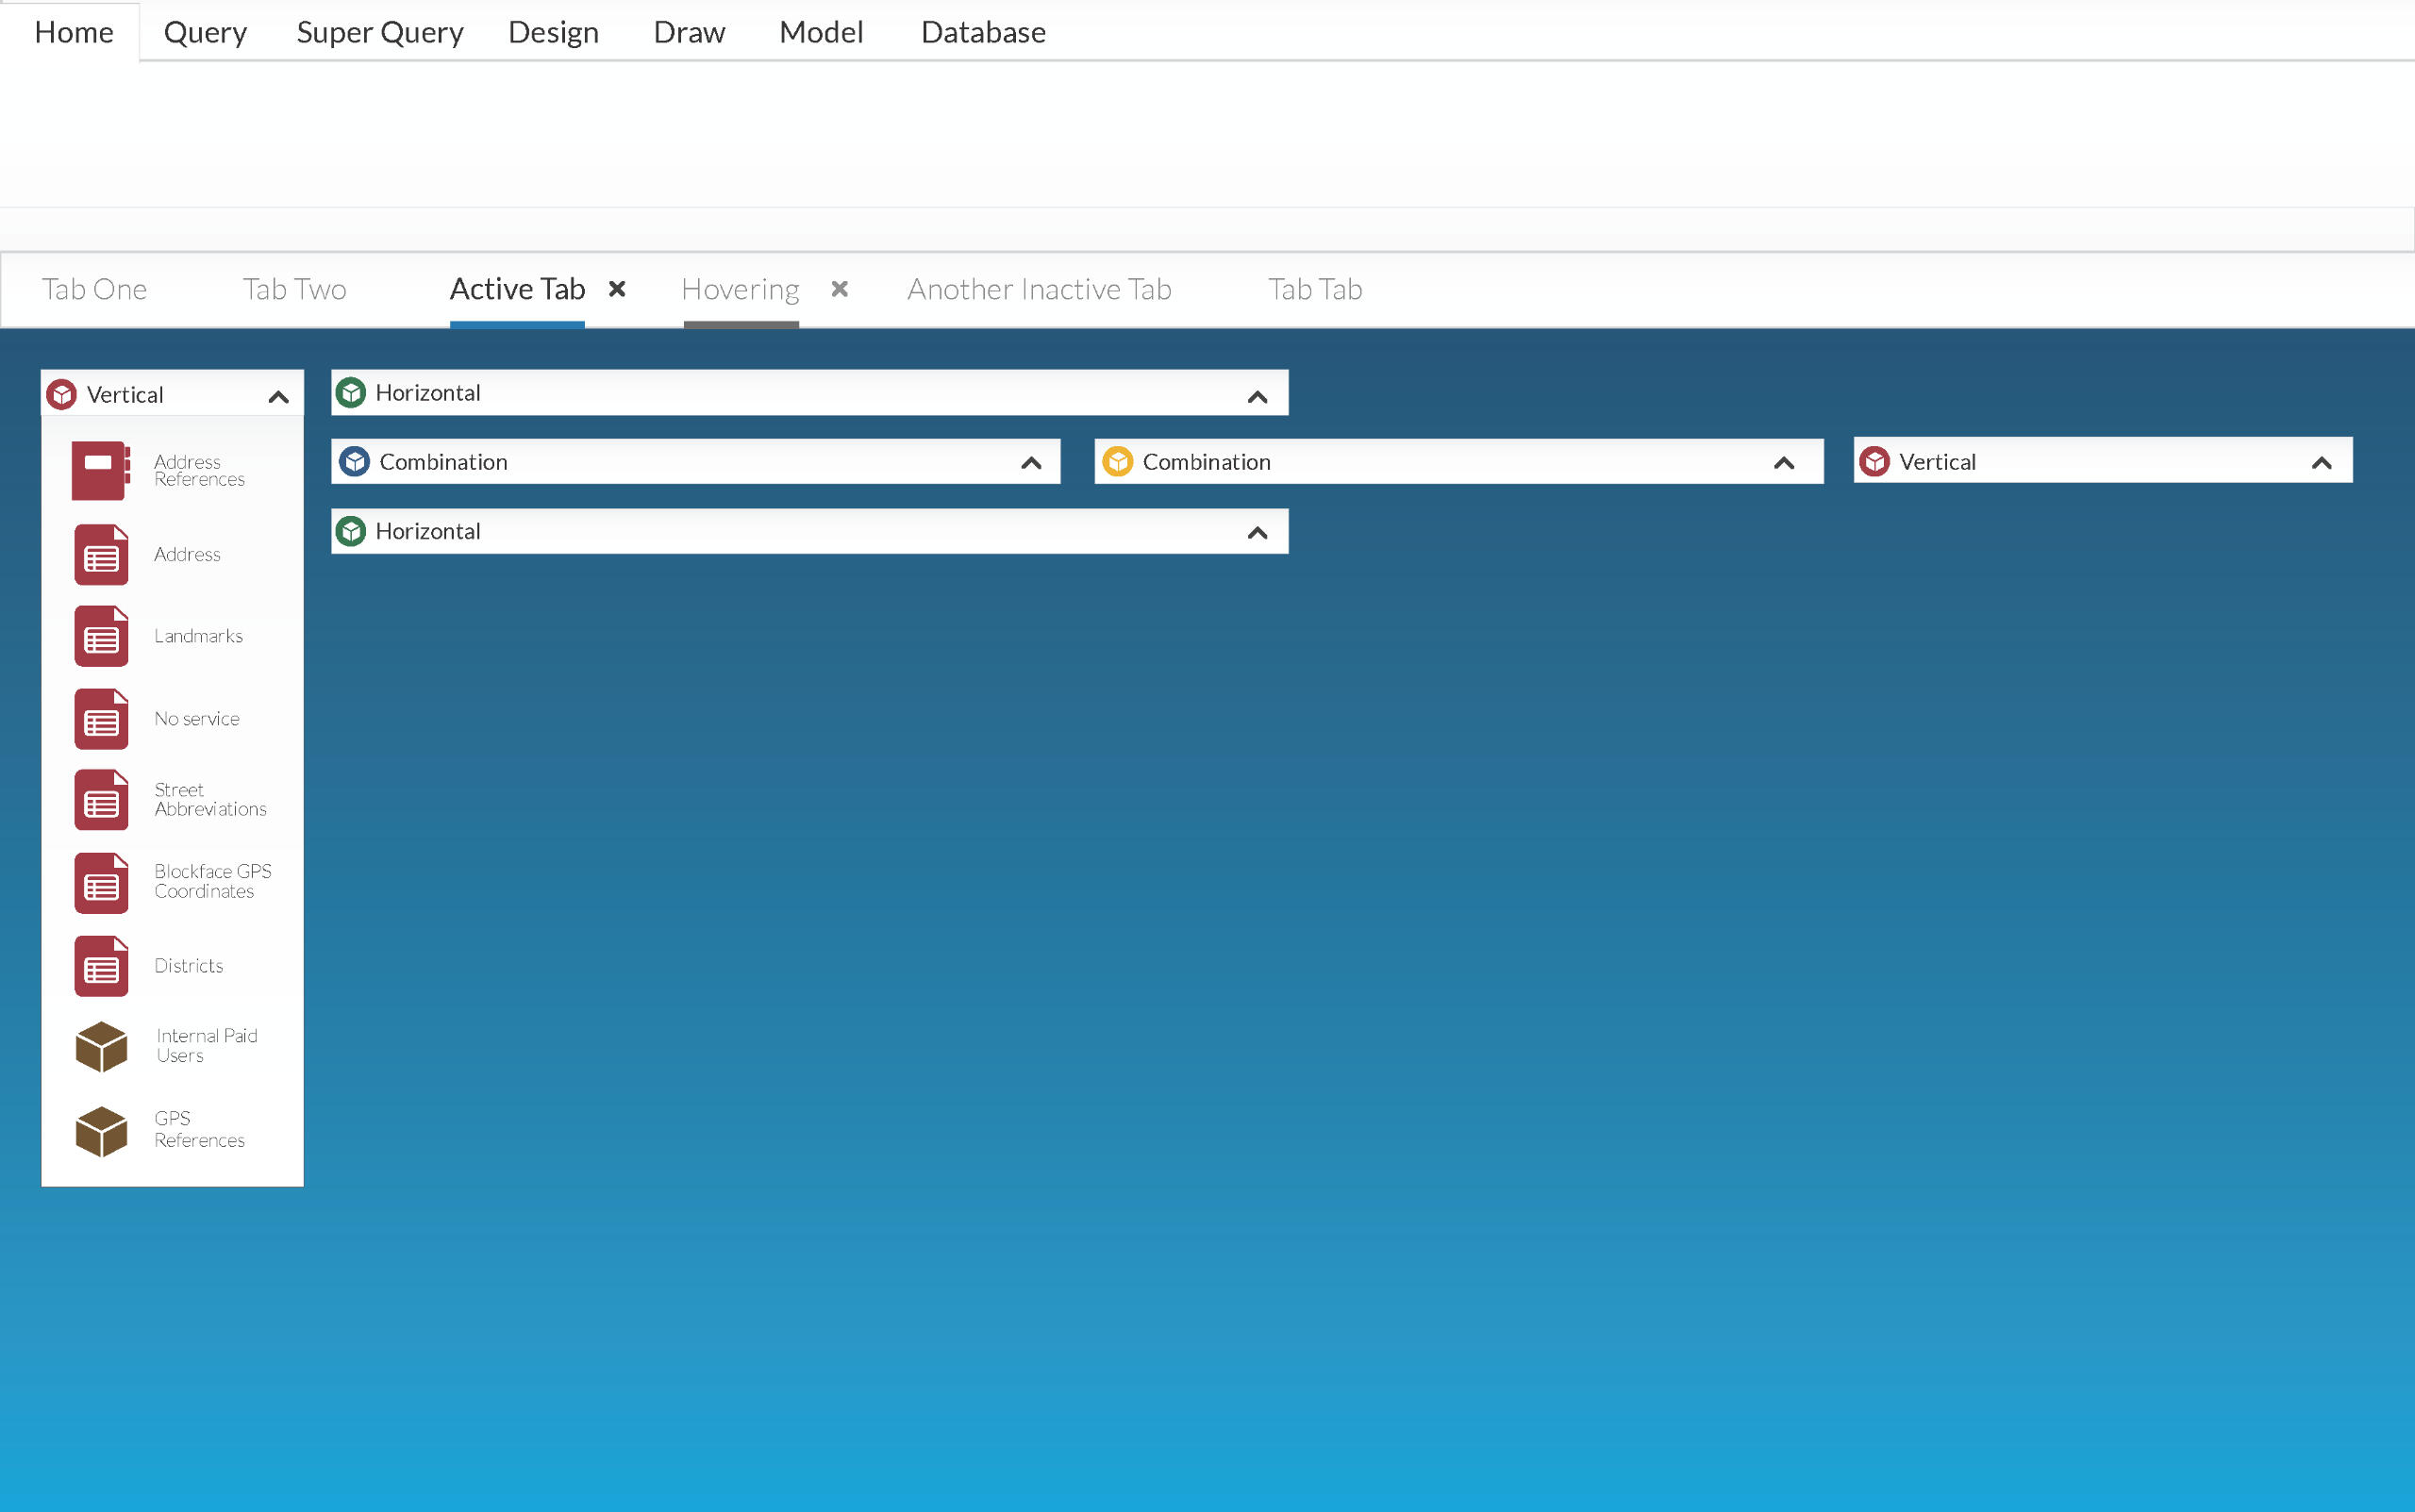Click the GPS References box icon
Viewport: 2415px width, 1512px height.
pyautogui.click(x=101, y=1131)
